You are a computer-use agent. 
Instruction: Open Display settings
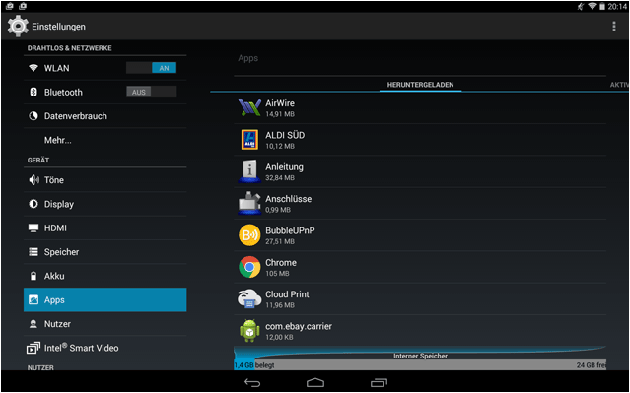(x=105, y=204)
